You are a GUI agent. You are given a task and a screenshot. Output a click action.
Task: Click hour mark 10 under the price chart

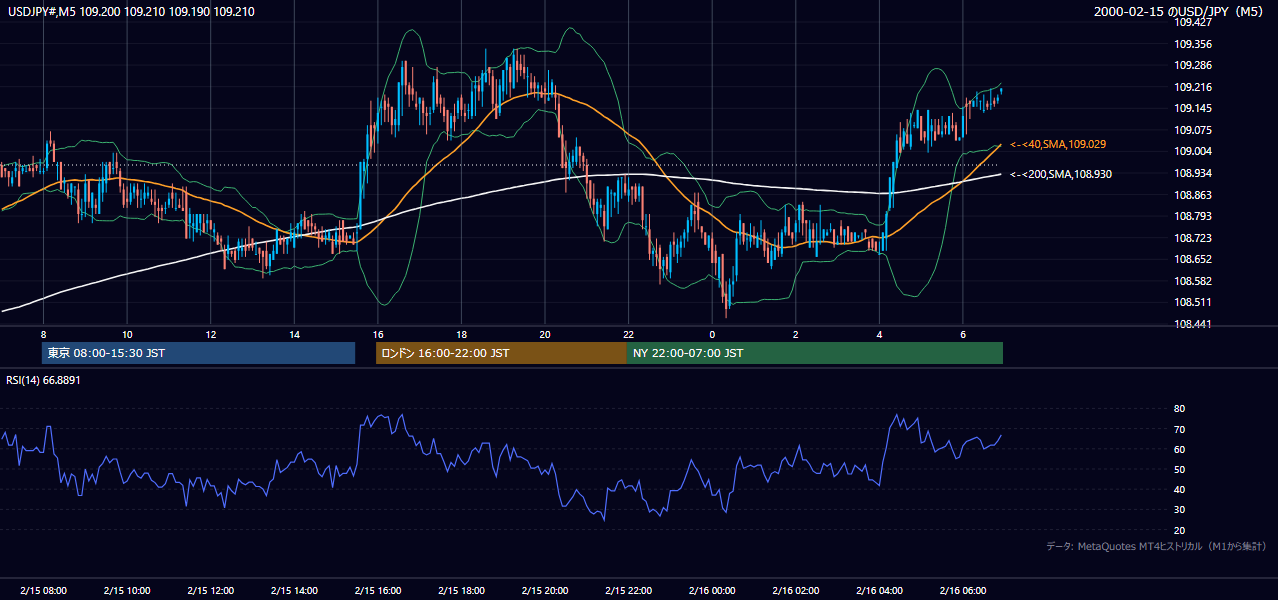point(127,333)
